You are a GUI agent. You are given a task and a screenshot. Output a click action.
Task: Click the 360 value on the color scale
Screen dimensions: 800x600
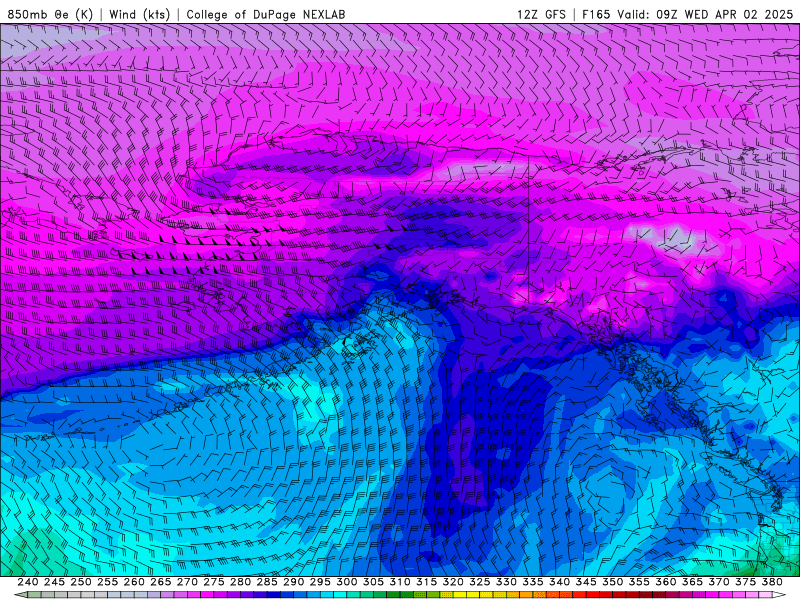point(665,582)
